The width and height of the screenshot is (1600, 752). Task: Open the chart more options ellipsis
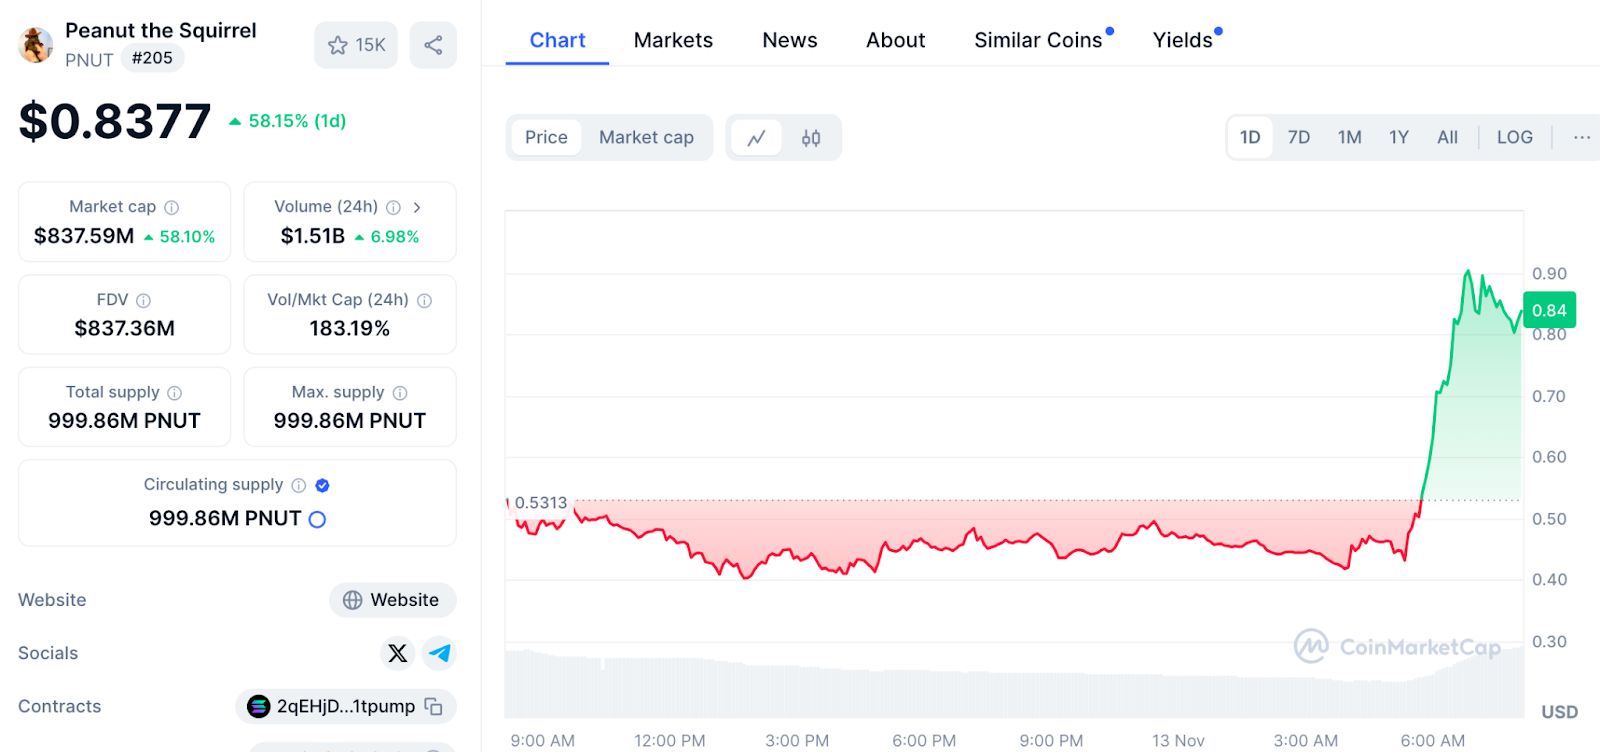point(1581,138)
